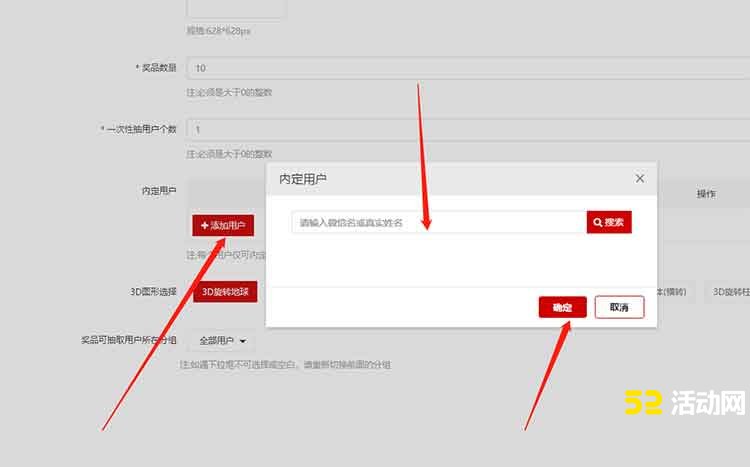Close the 内定用户 dialog with X
The height and width of the screenshot is (467, 750).
coord(640,178)
